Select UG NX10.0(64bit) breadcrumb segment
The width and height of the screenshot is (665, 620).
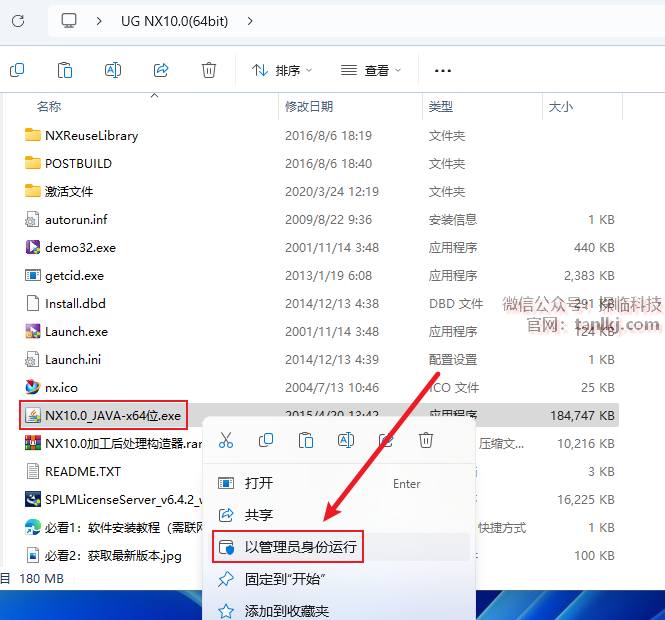(x=174, y=21)
